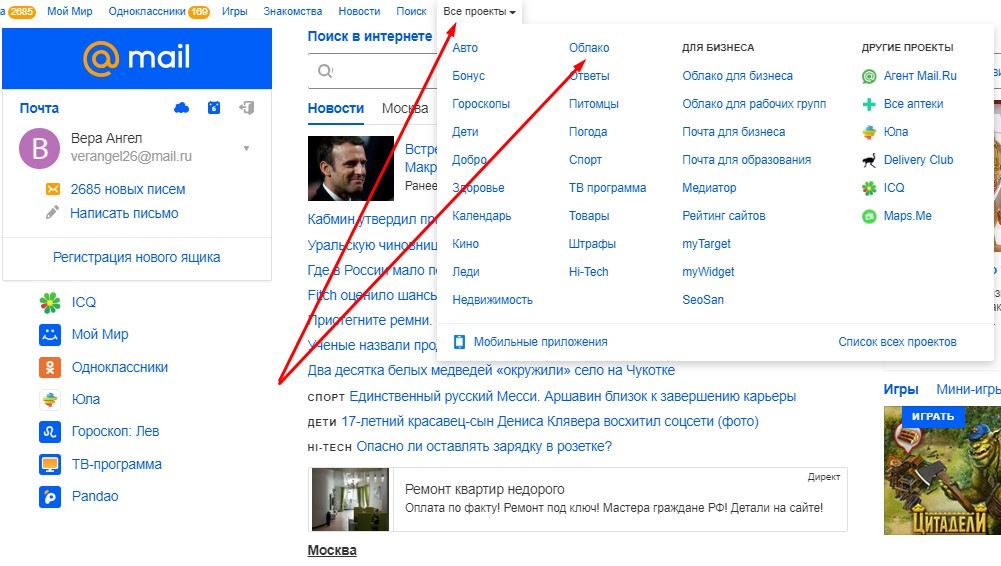Expand the account selector arrow near Вера Ангел
1001x566 pixels.
pos(246,149)
